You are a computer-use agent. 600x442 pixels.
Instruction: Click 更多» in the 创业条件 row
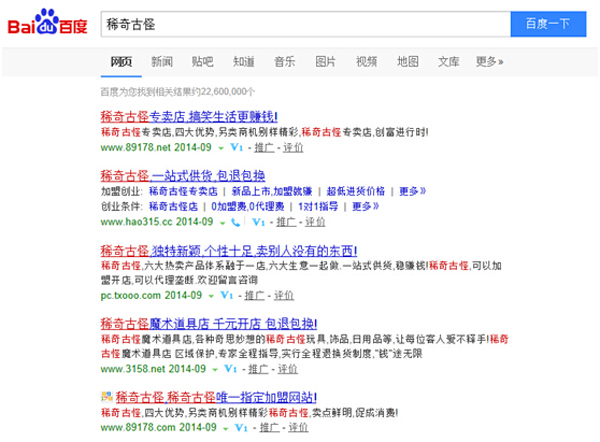pos(365,207)
